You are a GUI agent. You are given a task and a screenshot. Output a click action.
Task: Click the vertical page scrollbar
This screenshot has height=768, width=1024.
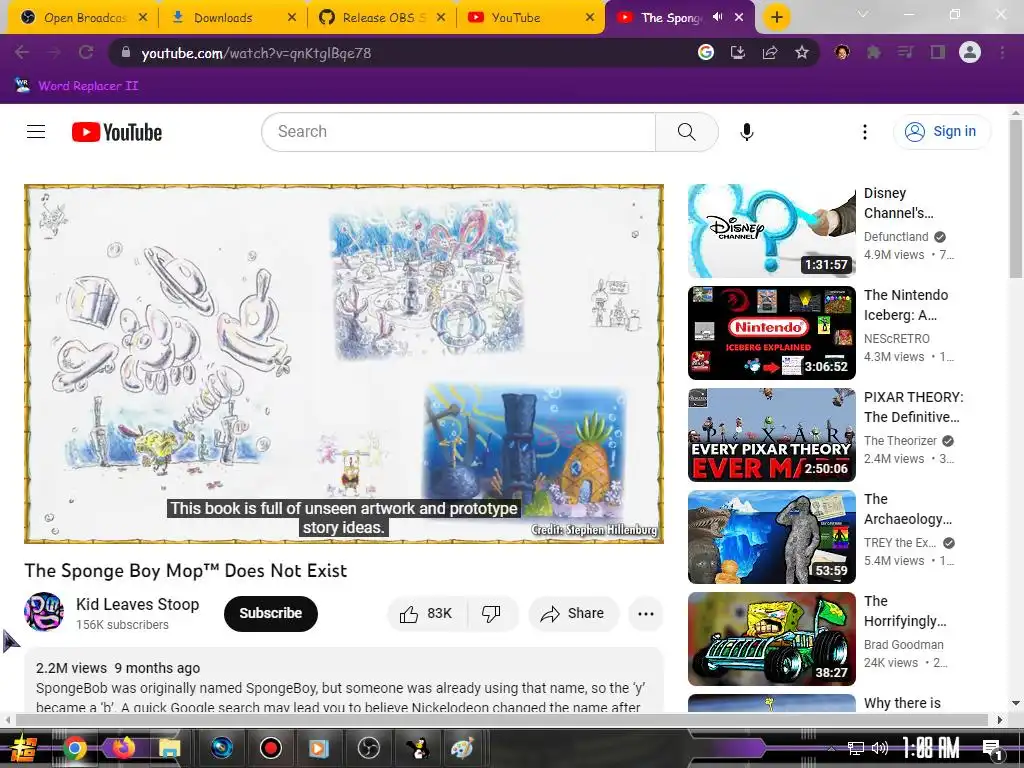(1016, 197)
